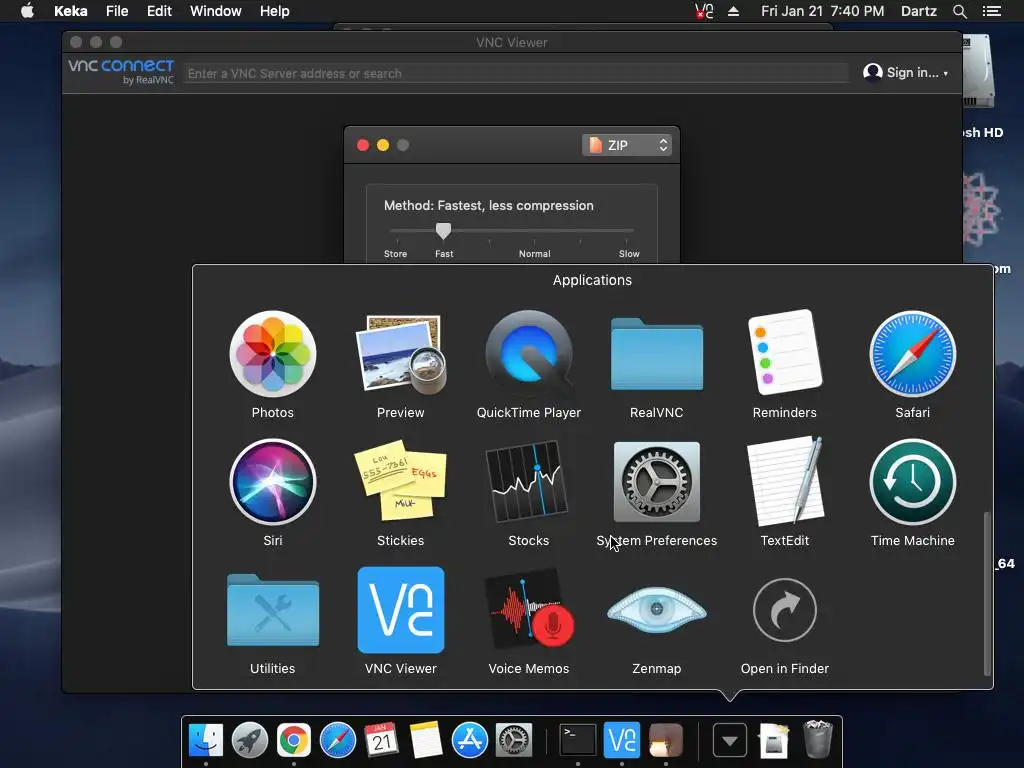Open the Window menu
Screen dimensions: 1024x768
216,11
